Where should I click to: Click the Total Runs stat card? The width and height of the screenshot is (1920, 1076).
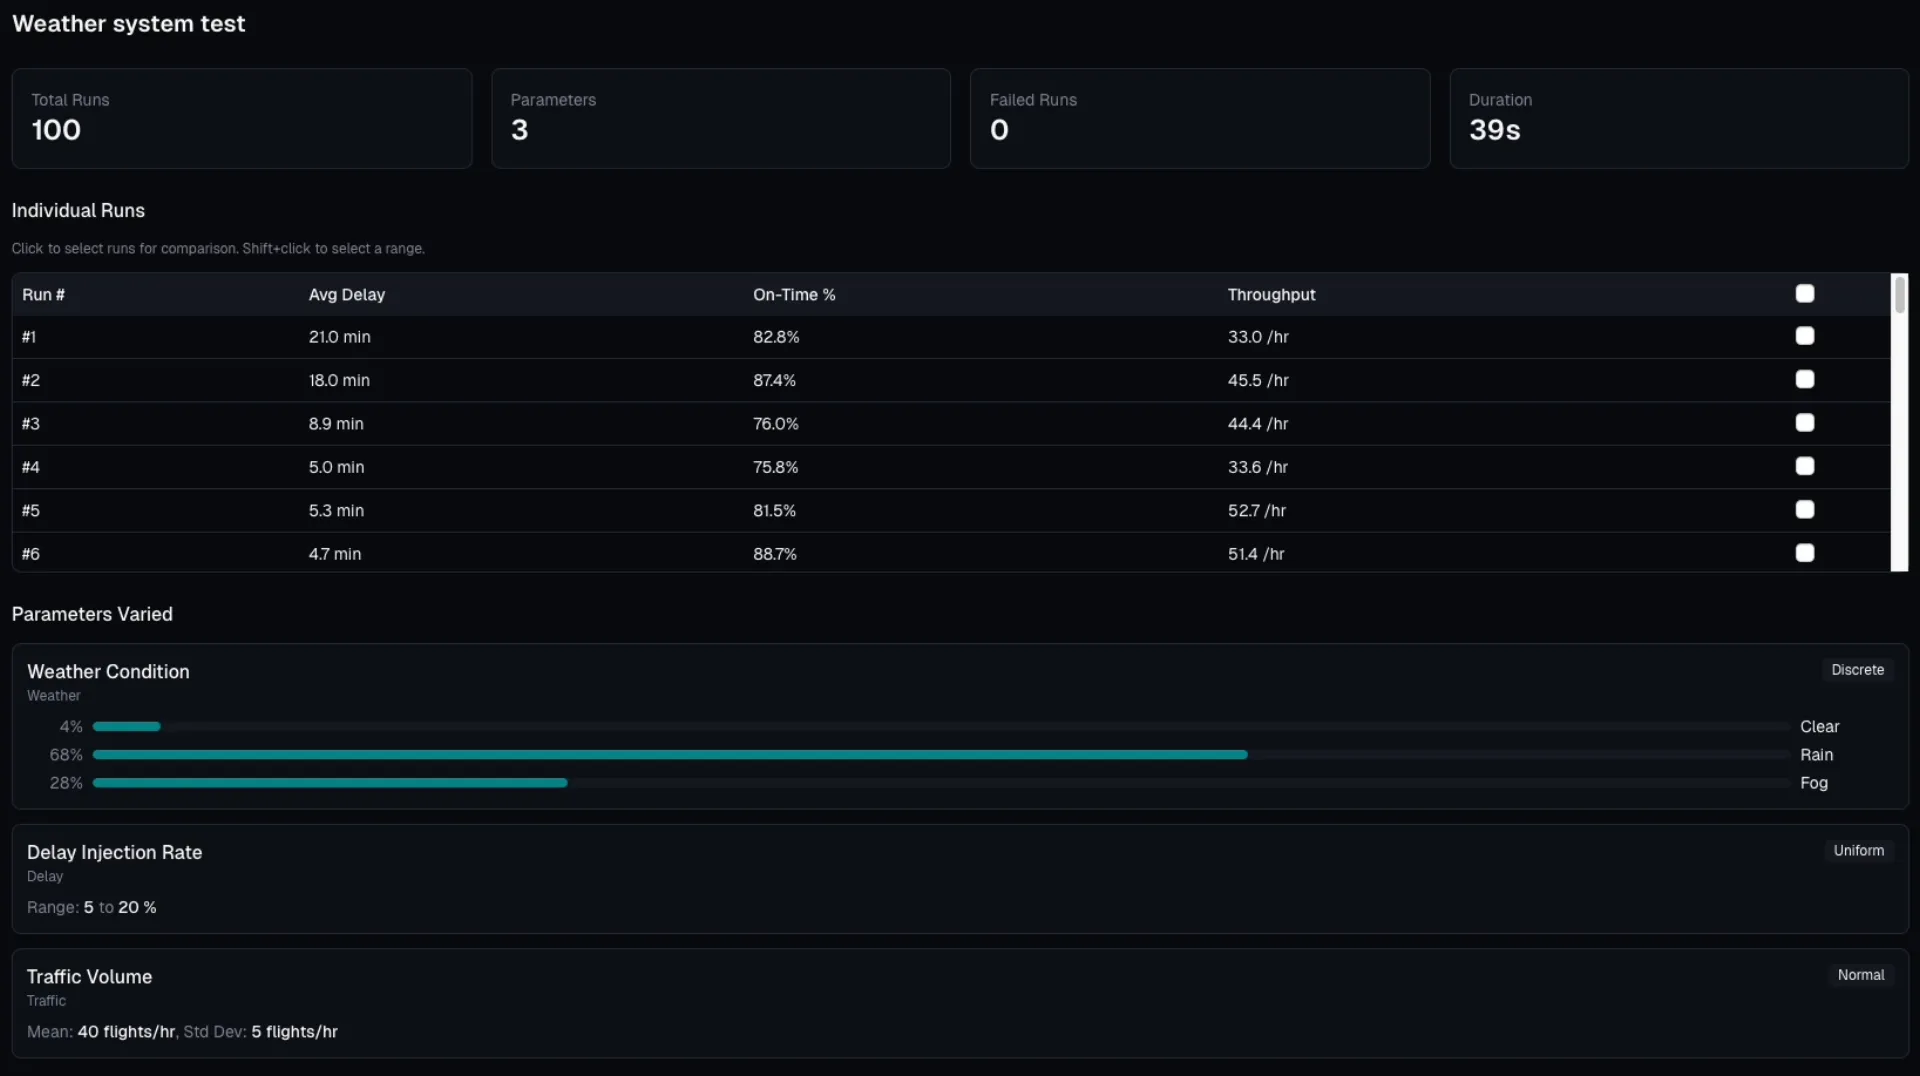coord(242,117)
